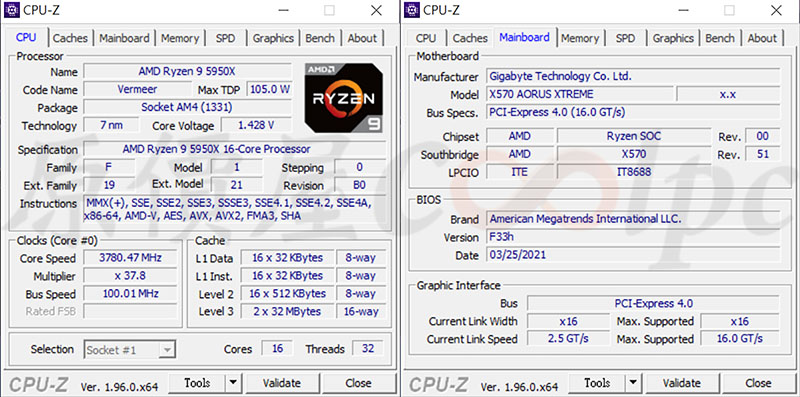Click the CPU-Z app icon in left window title bar

[x=12, y=10]
